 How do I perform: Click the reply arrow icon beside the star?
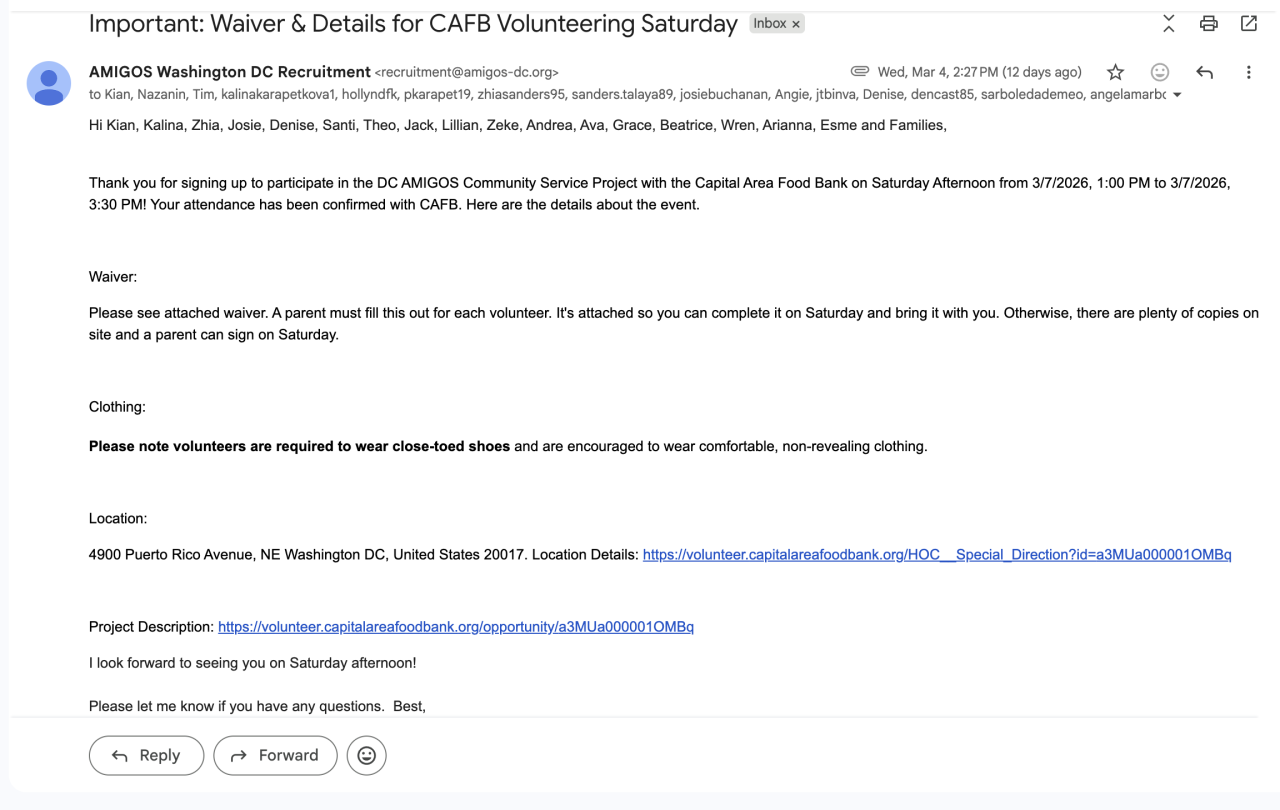tap(1205, 72)
